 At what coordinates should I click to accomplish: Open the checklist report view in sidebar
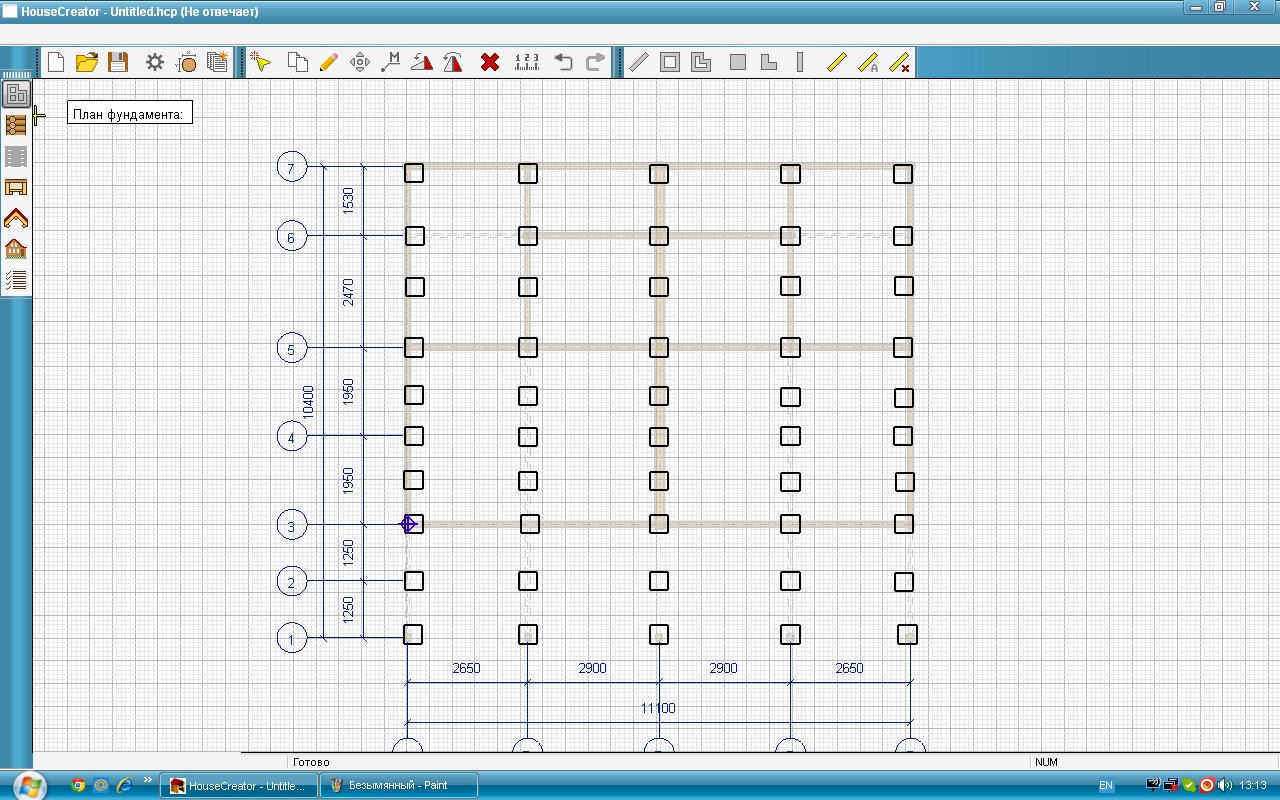coord(16,280)
